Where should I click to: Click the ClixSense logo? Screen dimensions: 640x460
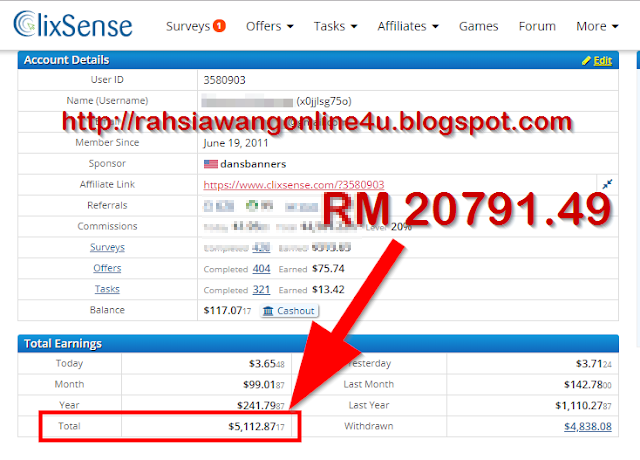coord(73,24)
